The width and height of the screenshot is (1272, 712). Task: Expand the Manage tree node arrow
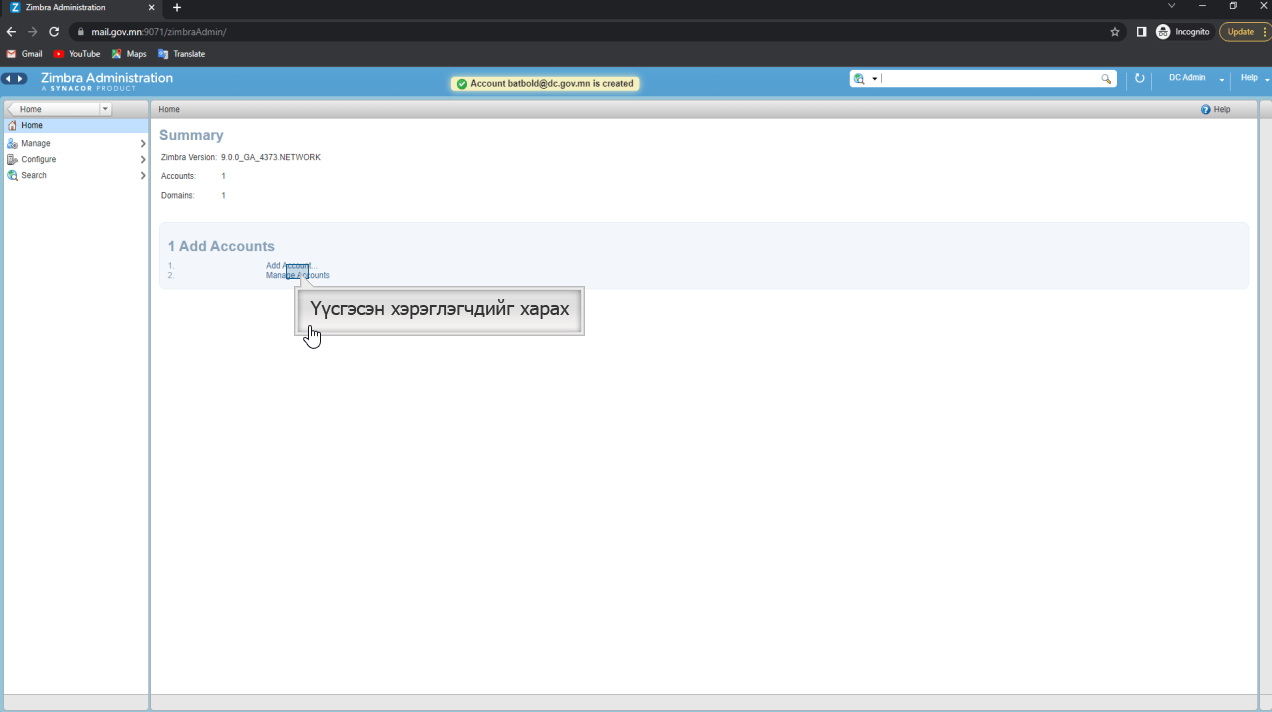(x=143, y=144)
